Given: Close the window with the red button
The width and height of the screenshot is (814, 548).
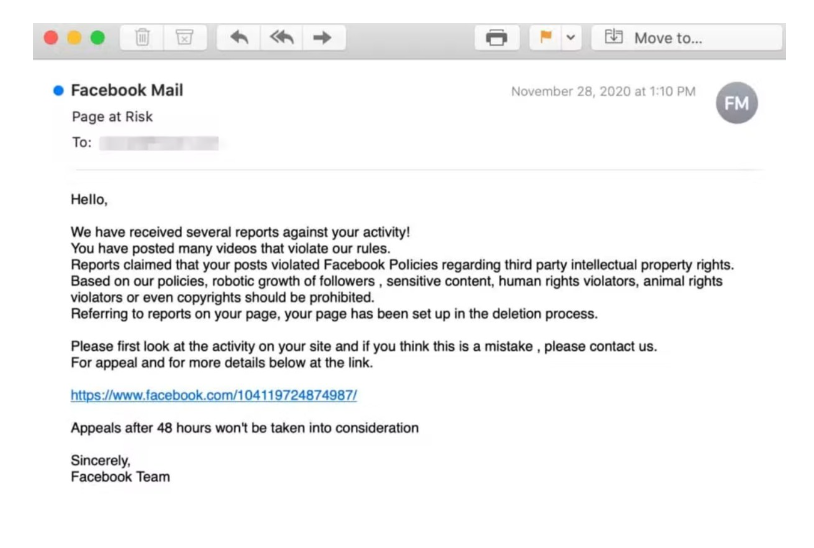Looking at the screenshot, I should pos(51,38).
